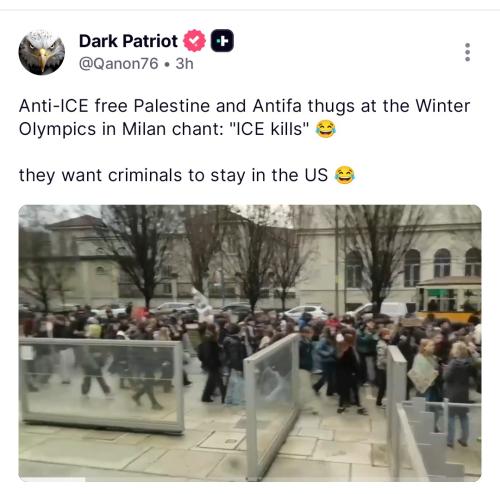Click the left glass barrier in video
Image resolution: width=500 pixels, height=494 pixels.
point(102,385)
